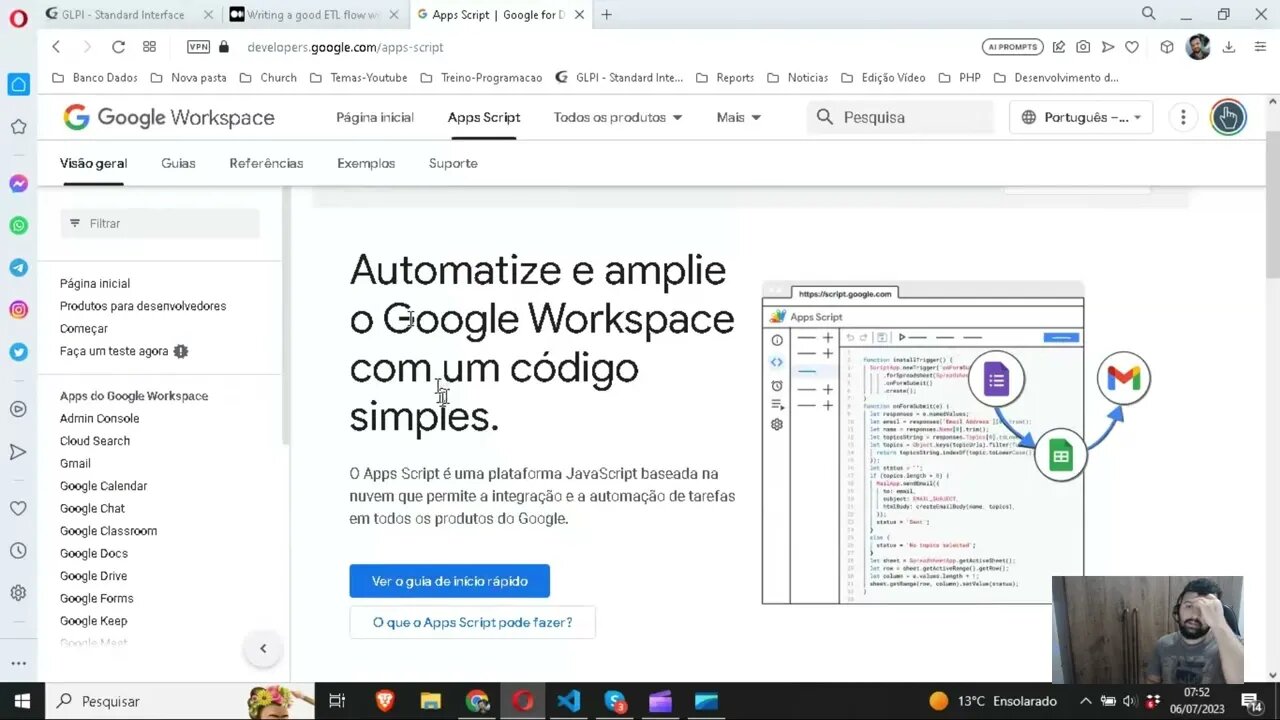This screenshot has width=1280, height=720.
Task: Open Telegram sidebar icon
Action: [x=18, y=268]
